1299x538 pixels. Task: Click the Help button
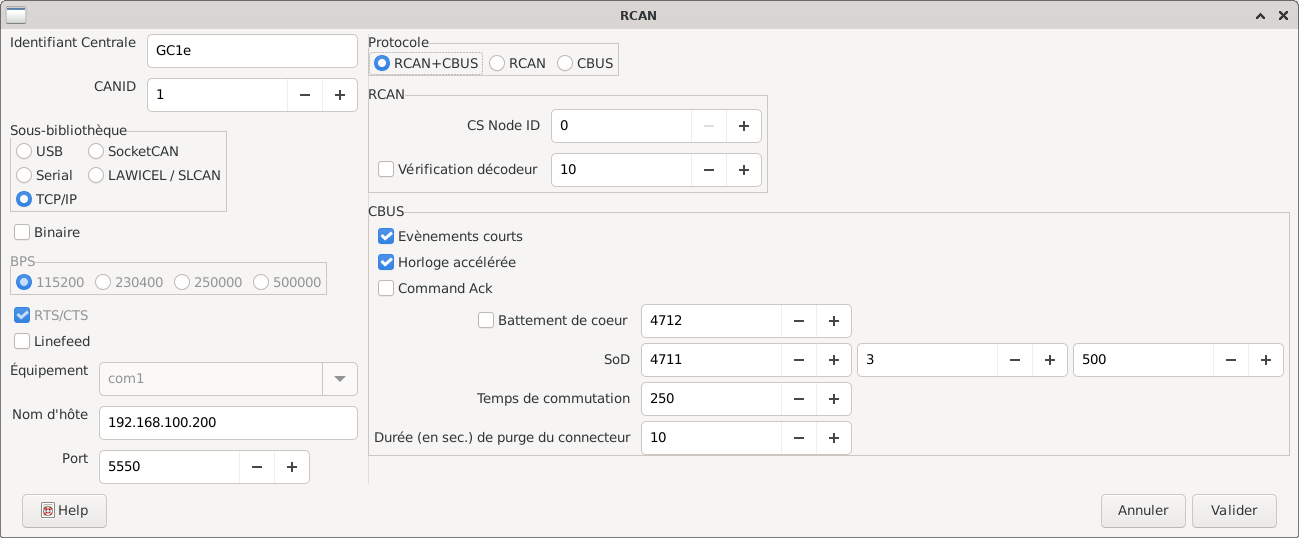(64, 511)
